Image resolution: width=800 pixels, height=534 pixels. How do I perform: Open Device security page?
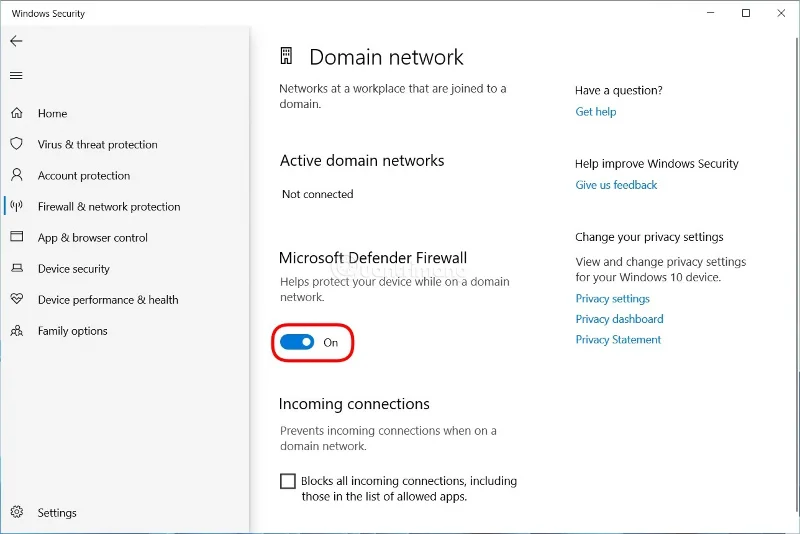73,269
